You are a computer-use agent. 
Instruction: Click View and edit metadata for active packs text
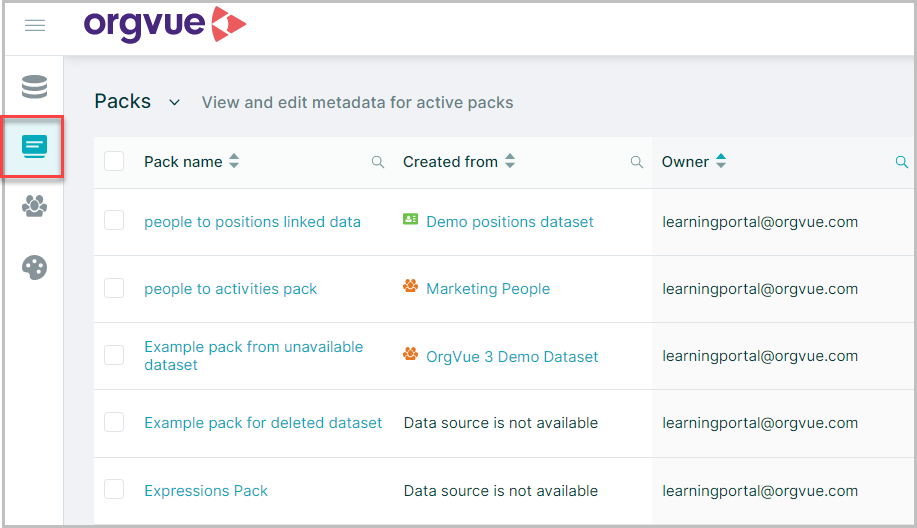[x=357, y=103]
